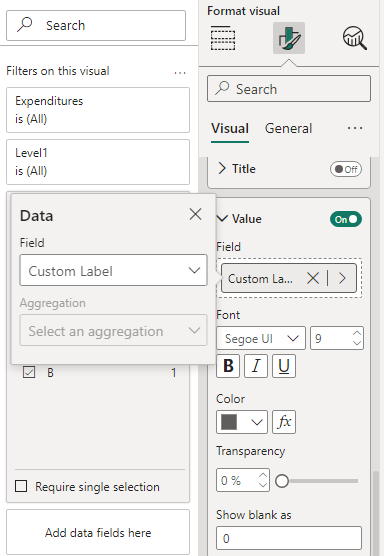Switch to the Visual tab

coord(230,128)
